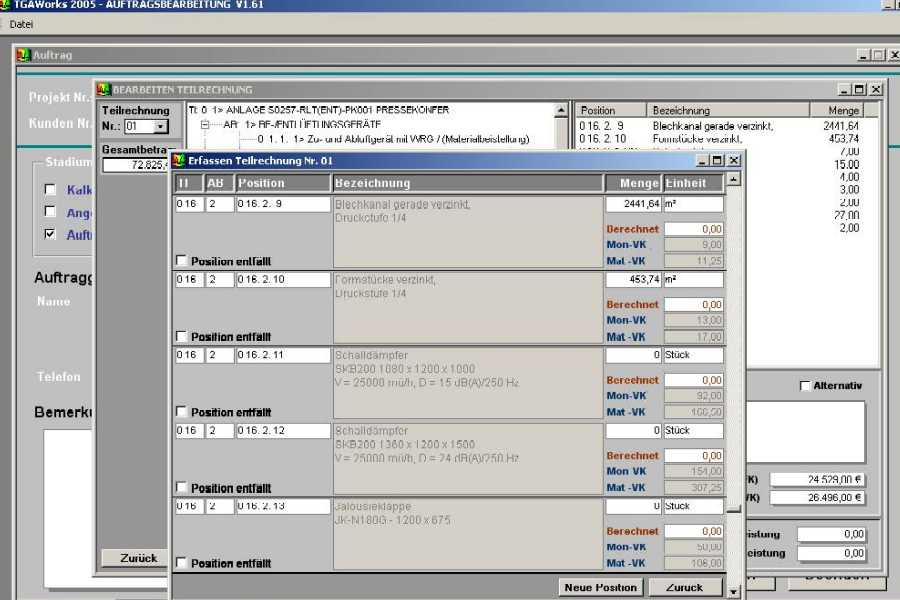Close the Erfassen Teilrechnung Nr. 01 window
The height and width of the screenshot is (600, 900).
point(734,160)
